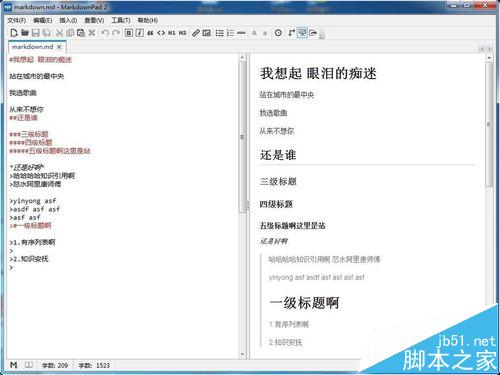Insert an unordered bullet list

(220, 33)
